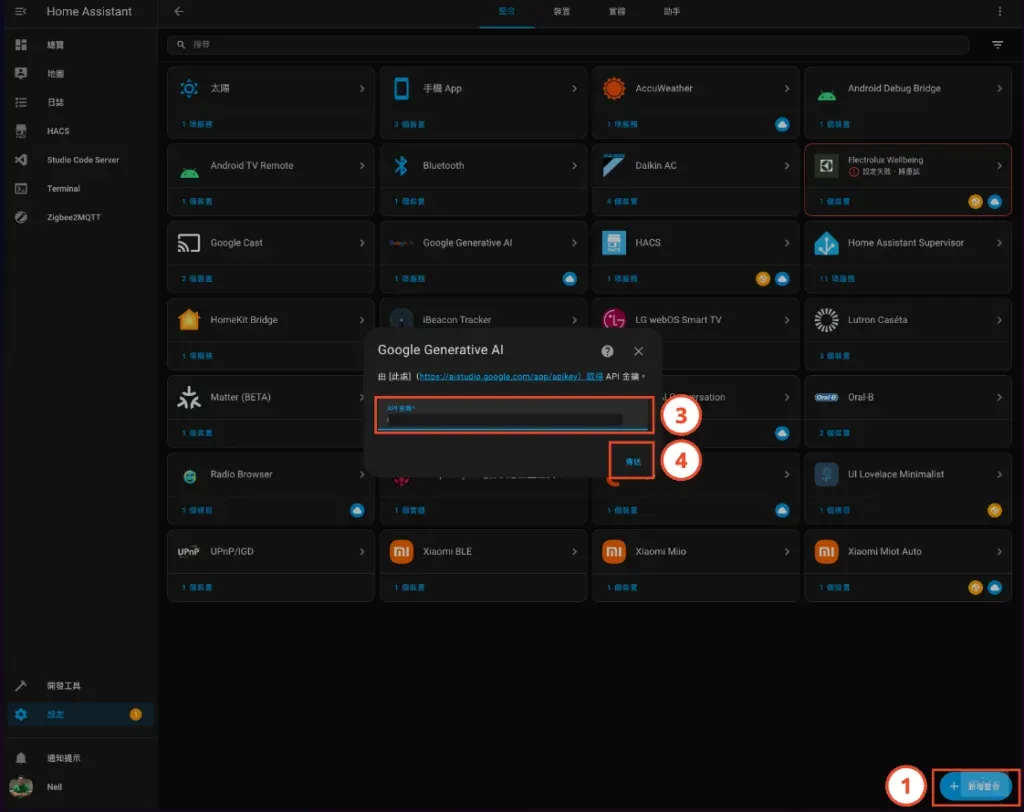Click the back arrow in the top header
The image size is (1024, 812).
point(179,11)
